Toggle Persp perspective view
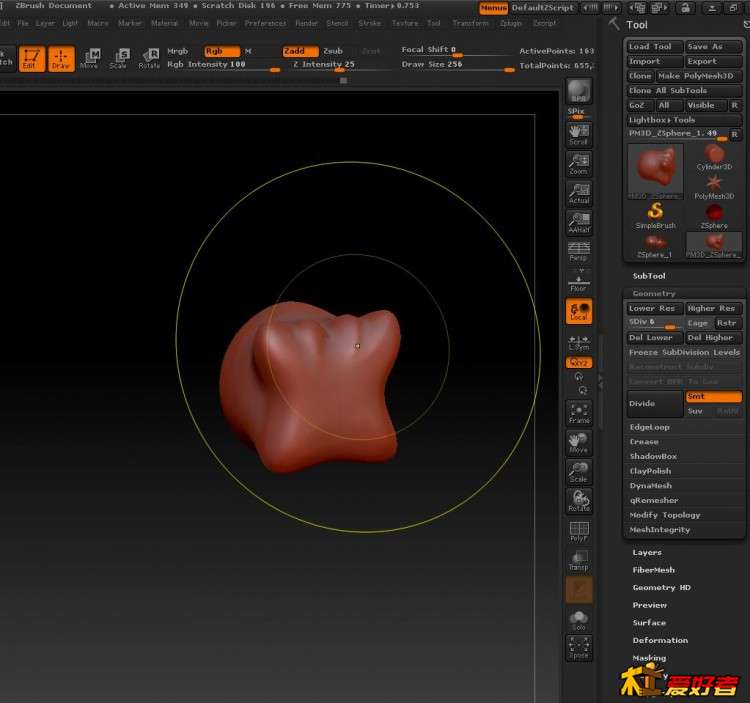Viewport: 750px width, 703px height. click(578, 251)
